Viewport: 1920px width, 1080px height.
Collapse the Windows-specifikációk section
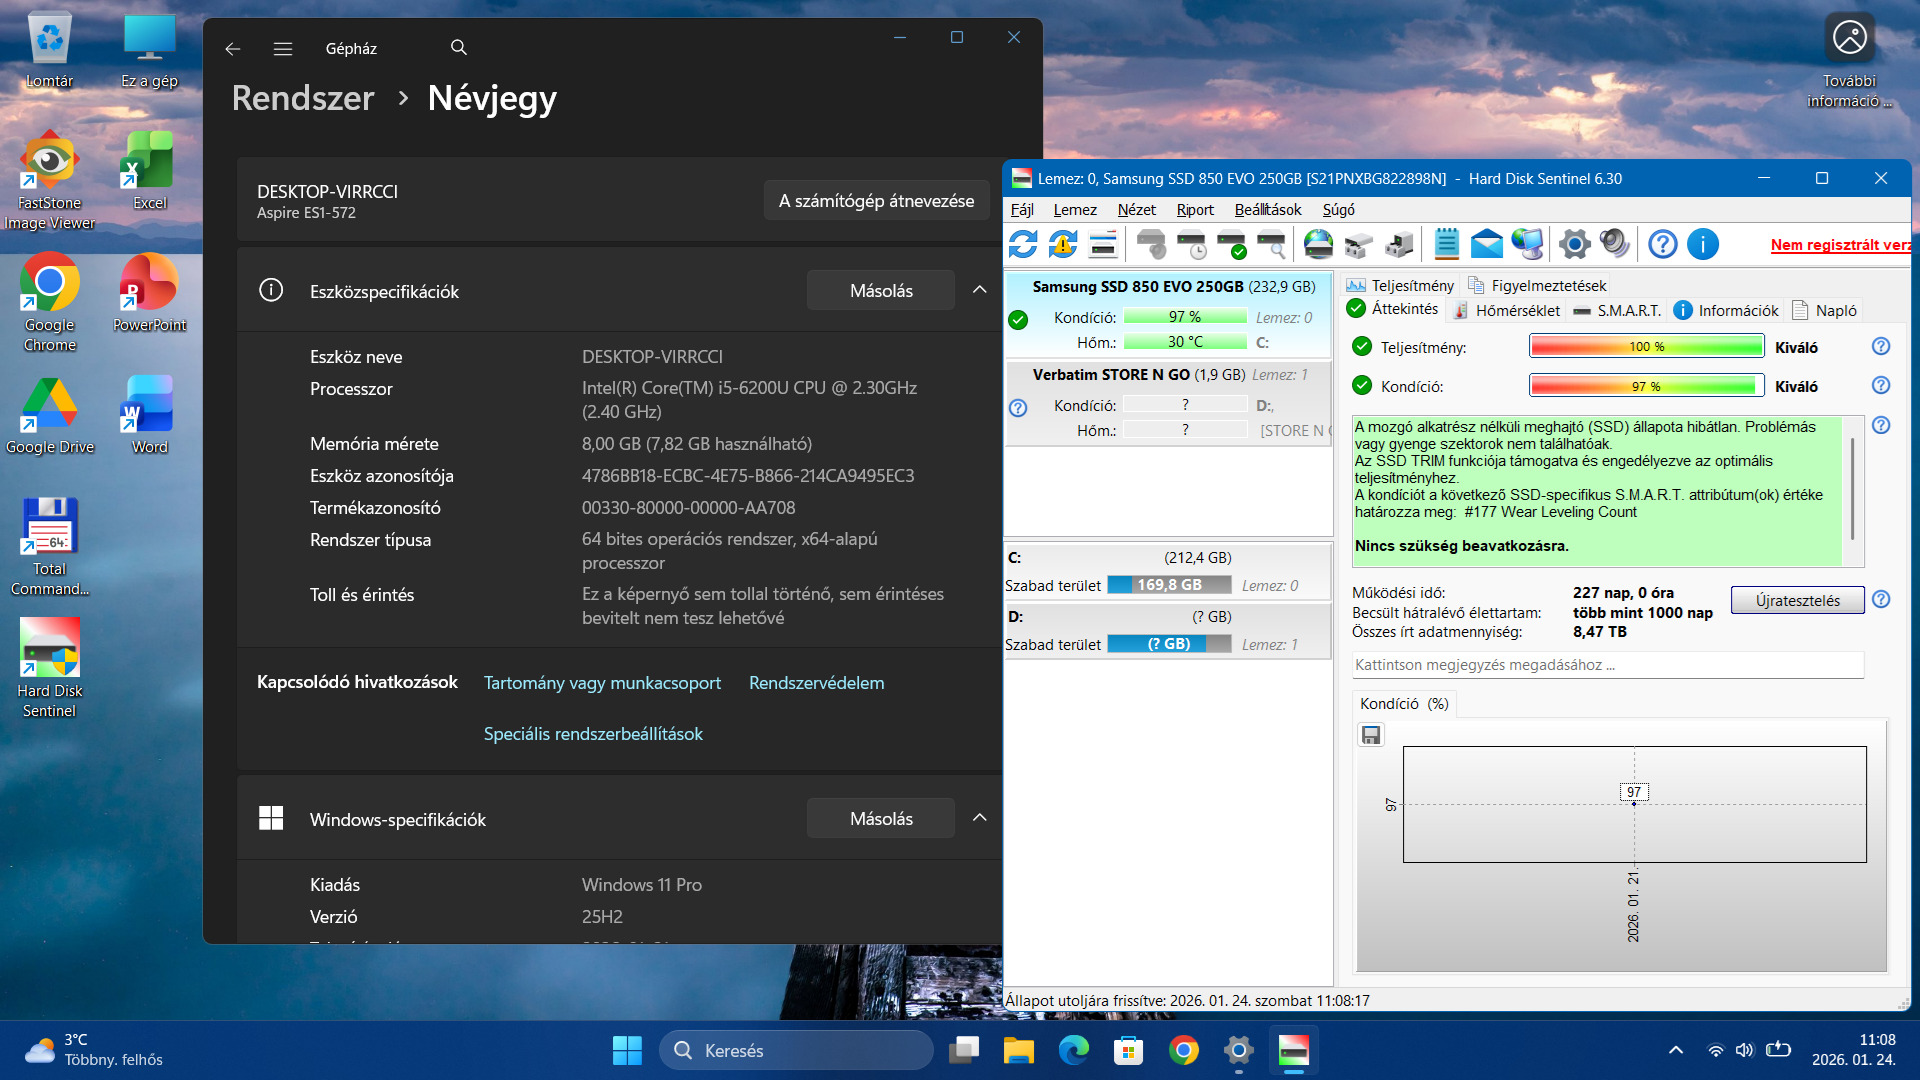(979, 818)
